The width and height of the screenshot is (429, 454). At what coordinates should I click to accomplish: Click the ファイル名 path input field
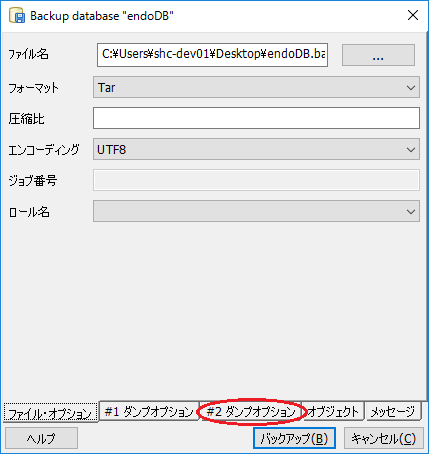coord(212,55)
